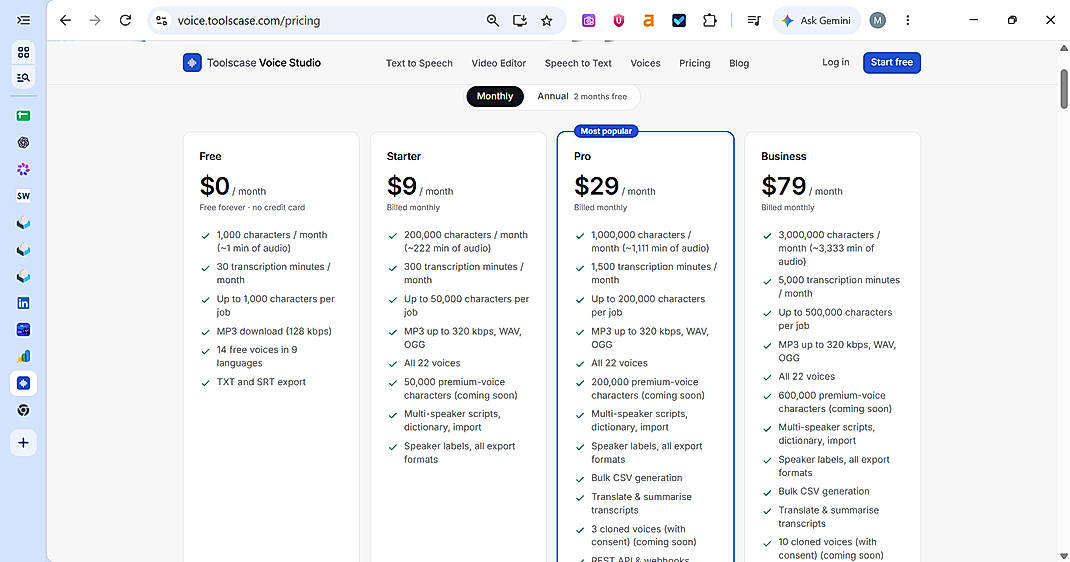Click the address bar URL field
The height and width of the screenshot is (562, 1070).
click(x=328, y=20)
